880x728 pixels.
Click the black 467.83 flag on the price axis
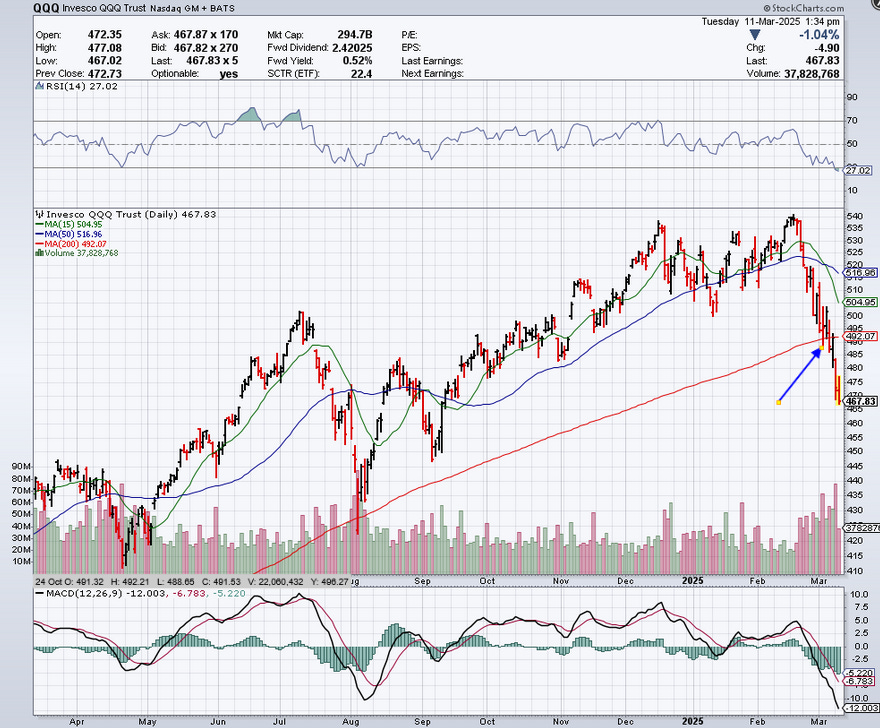[861, 401]
